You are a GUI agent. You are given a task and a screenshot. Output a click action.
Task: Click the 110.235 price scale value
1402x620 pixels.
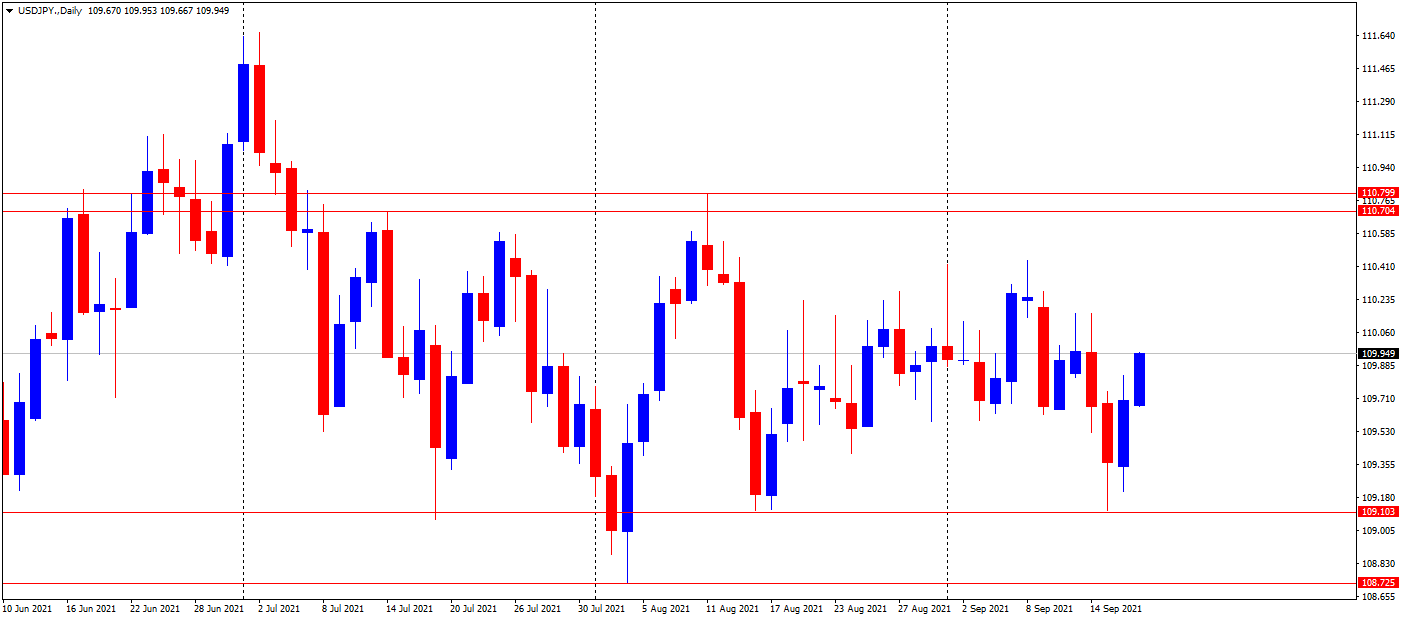1379,300
